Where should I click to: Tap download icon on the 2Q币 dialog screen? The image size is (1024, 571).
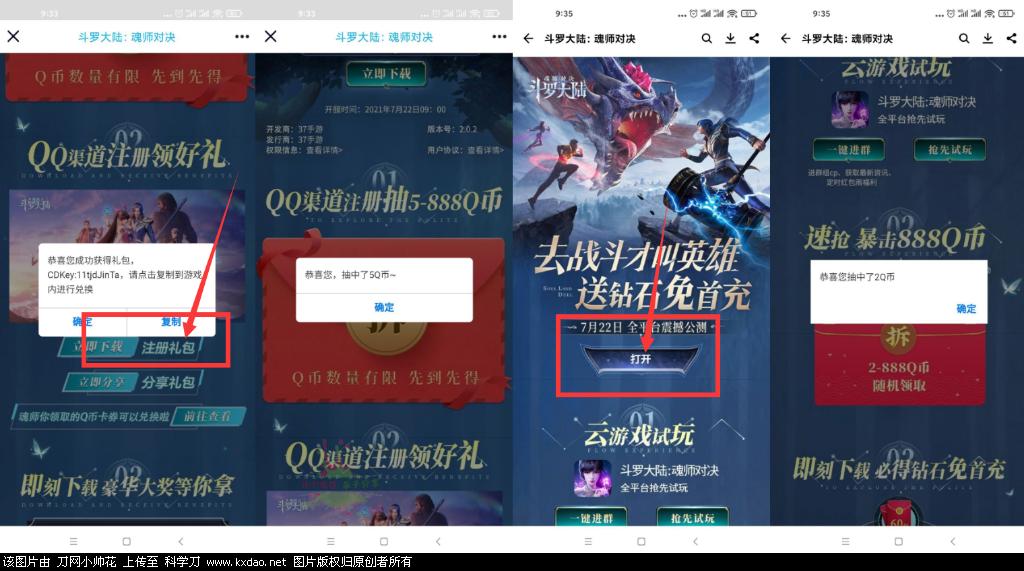tap(988, 39)
